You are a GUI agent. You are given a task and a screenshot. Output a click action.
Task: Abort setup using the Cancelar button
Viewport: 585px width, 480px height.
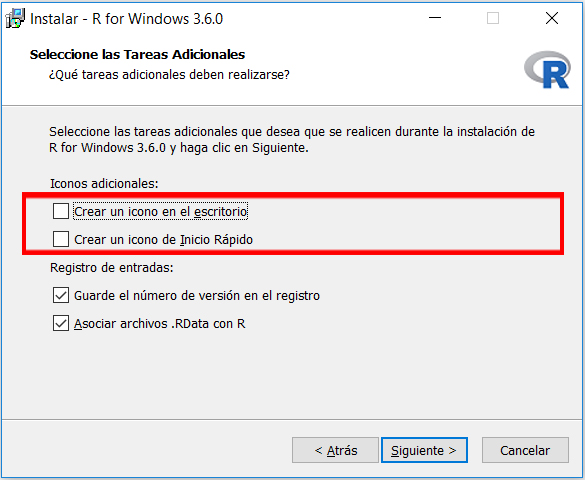[525, 450]
